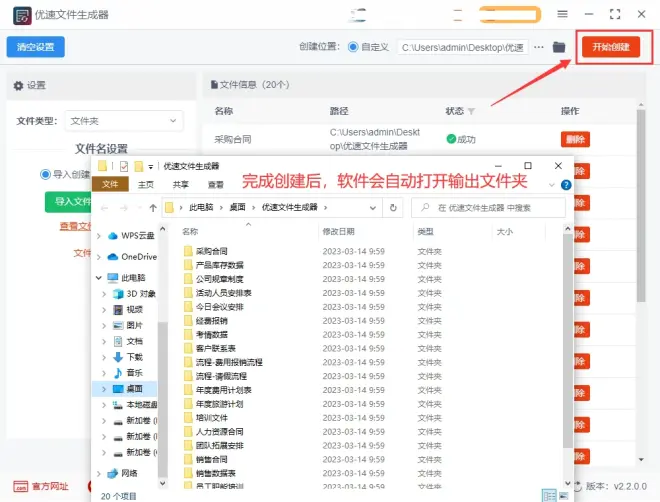Expand the 网络 tree node

tap(98, 474)
